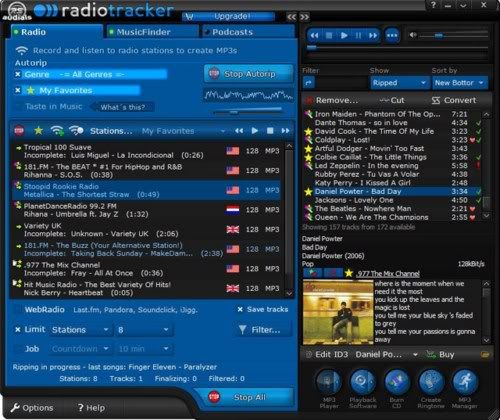Click the track position progress bar
The image size is (500, 420).
point(397,48)
